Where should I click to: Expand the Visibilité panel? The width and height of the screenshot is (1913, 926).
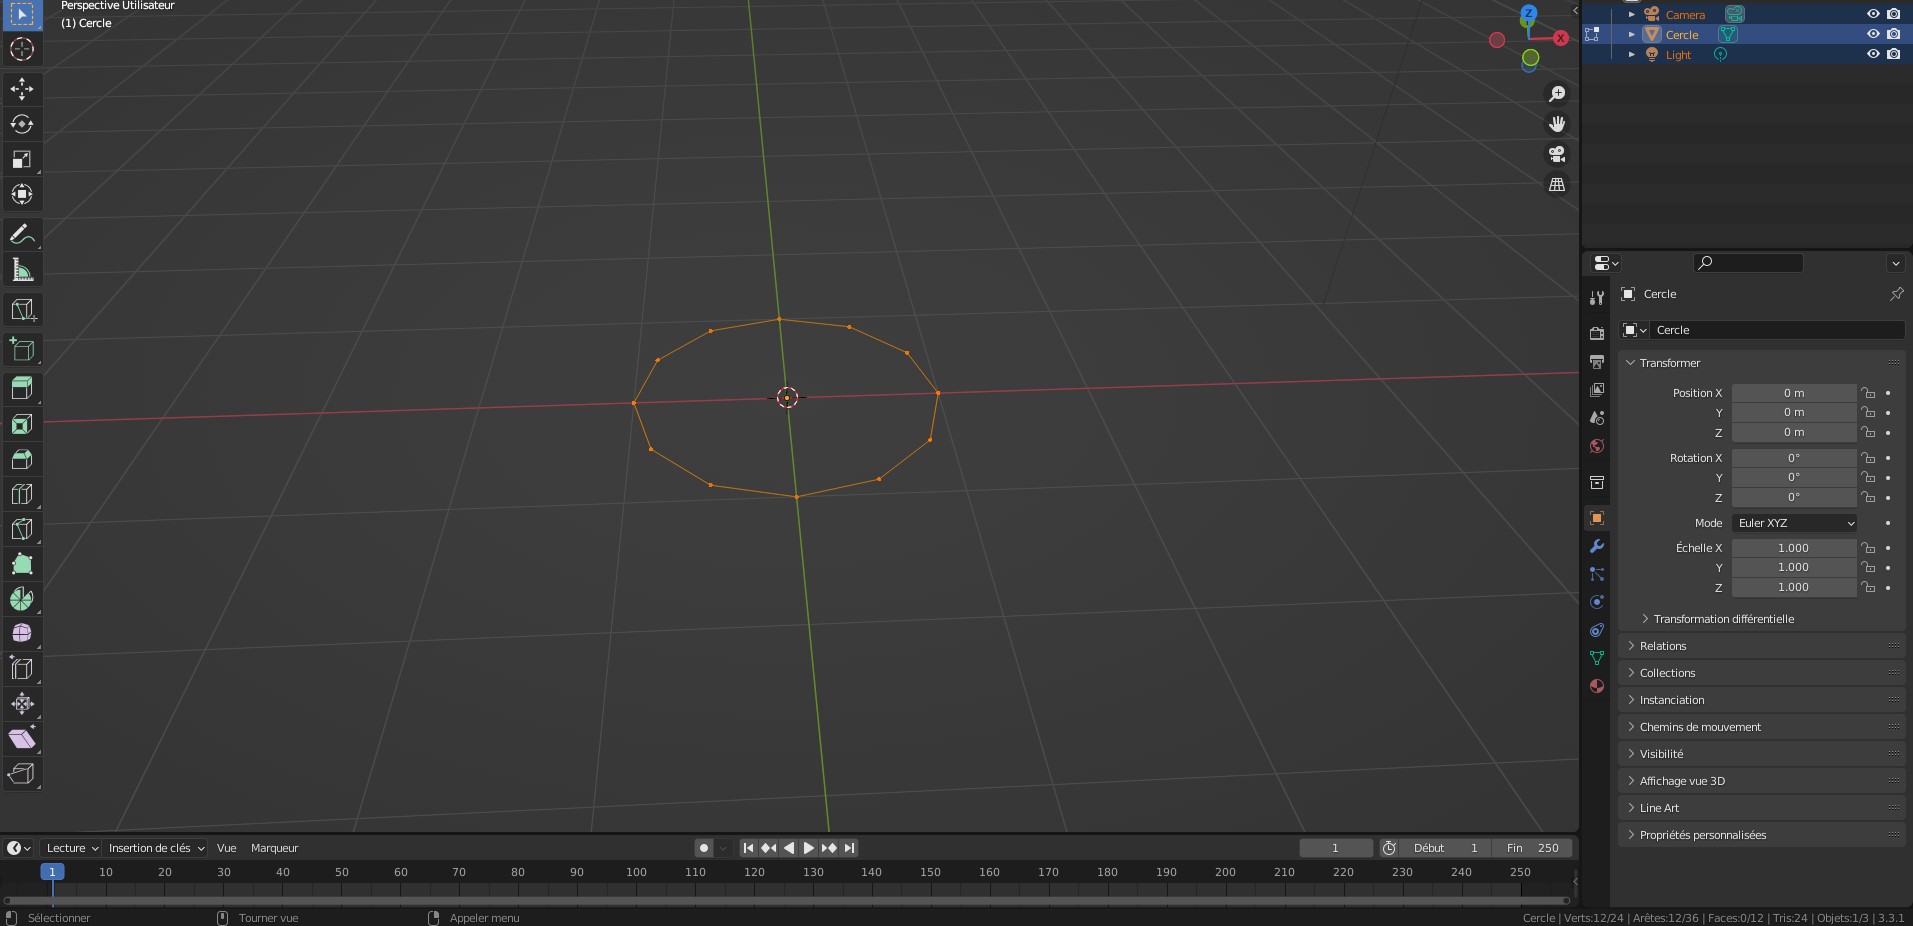pyautogui.click(x=1661, y=754)
